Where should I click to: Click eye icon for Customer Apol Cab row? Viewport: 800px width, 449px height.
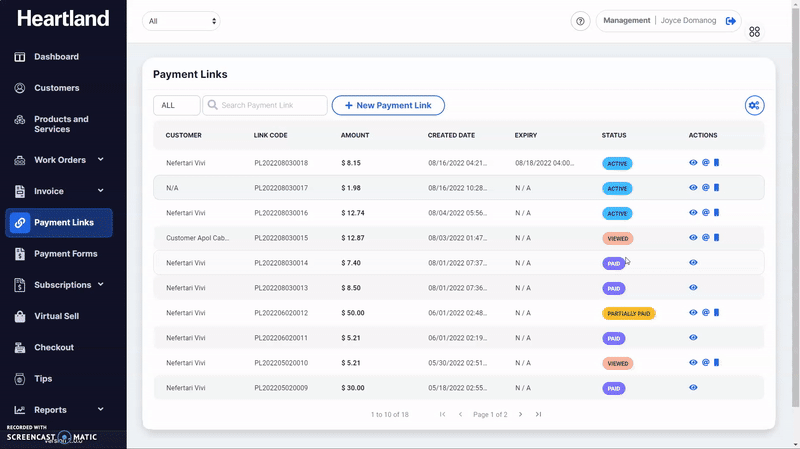(693, 238)
